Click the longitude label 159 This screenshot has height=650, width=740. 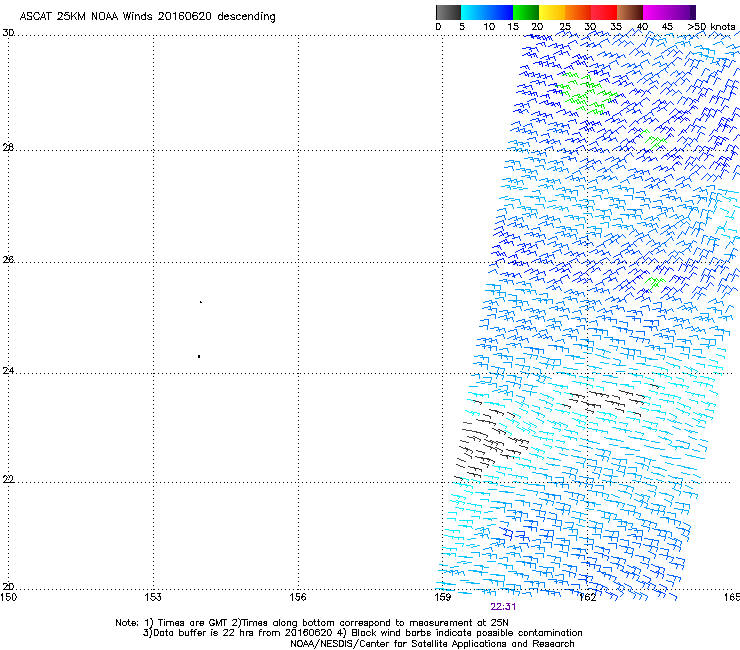(443, 597)
